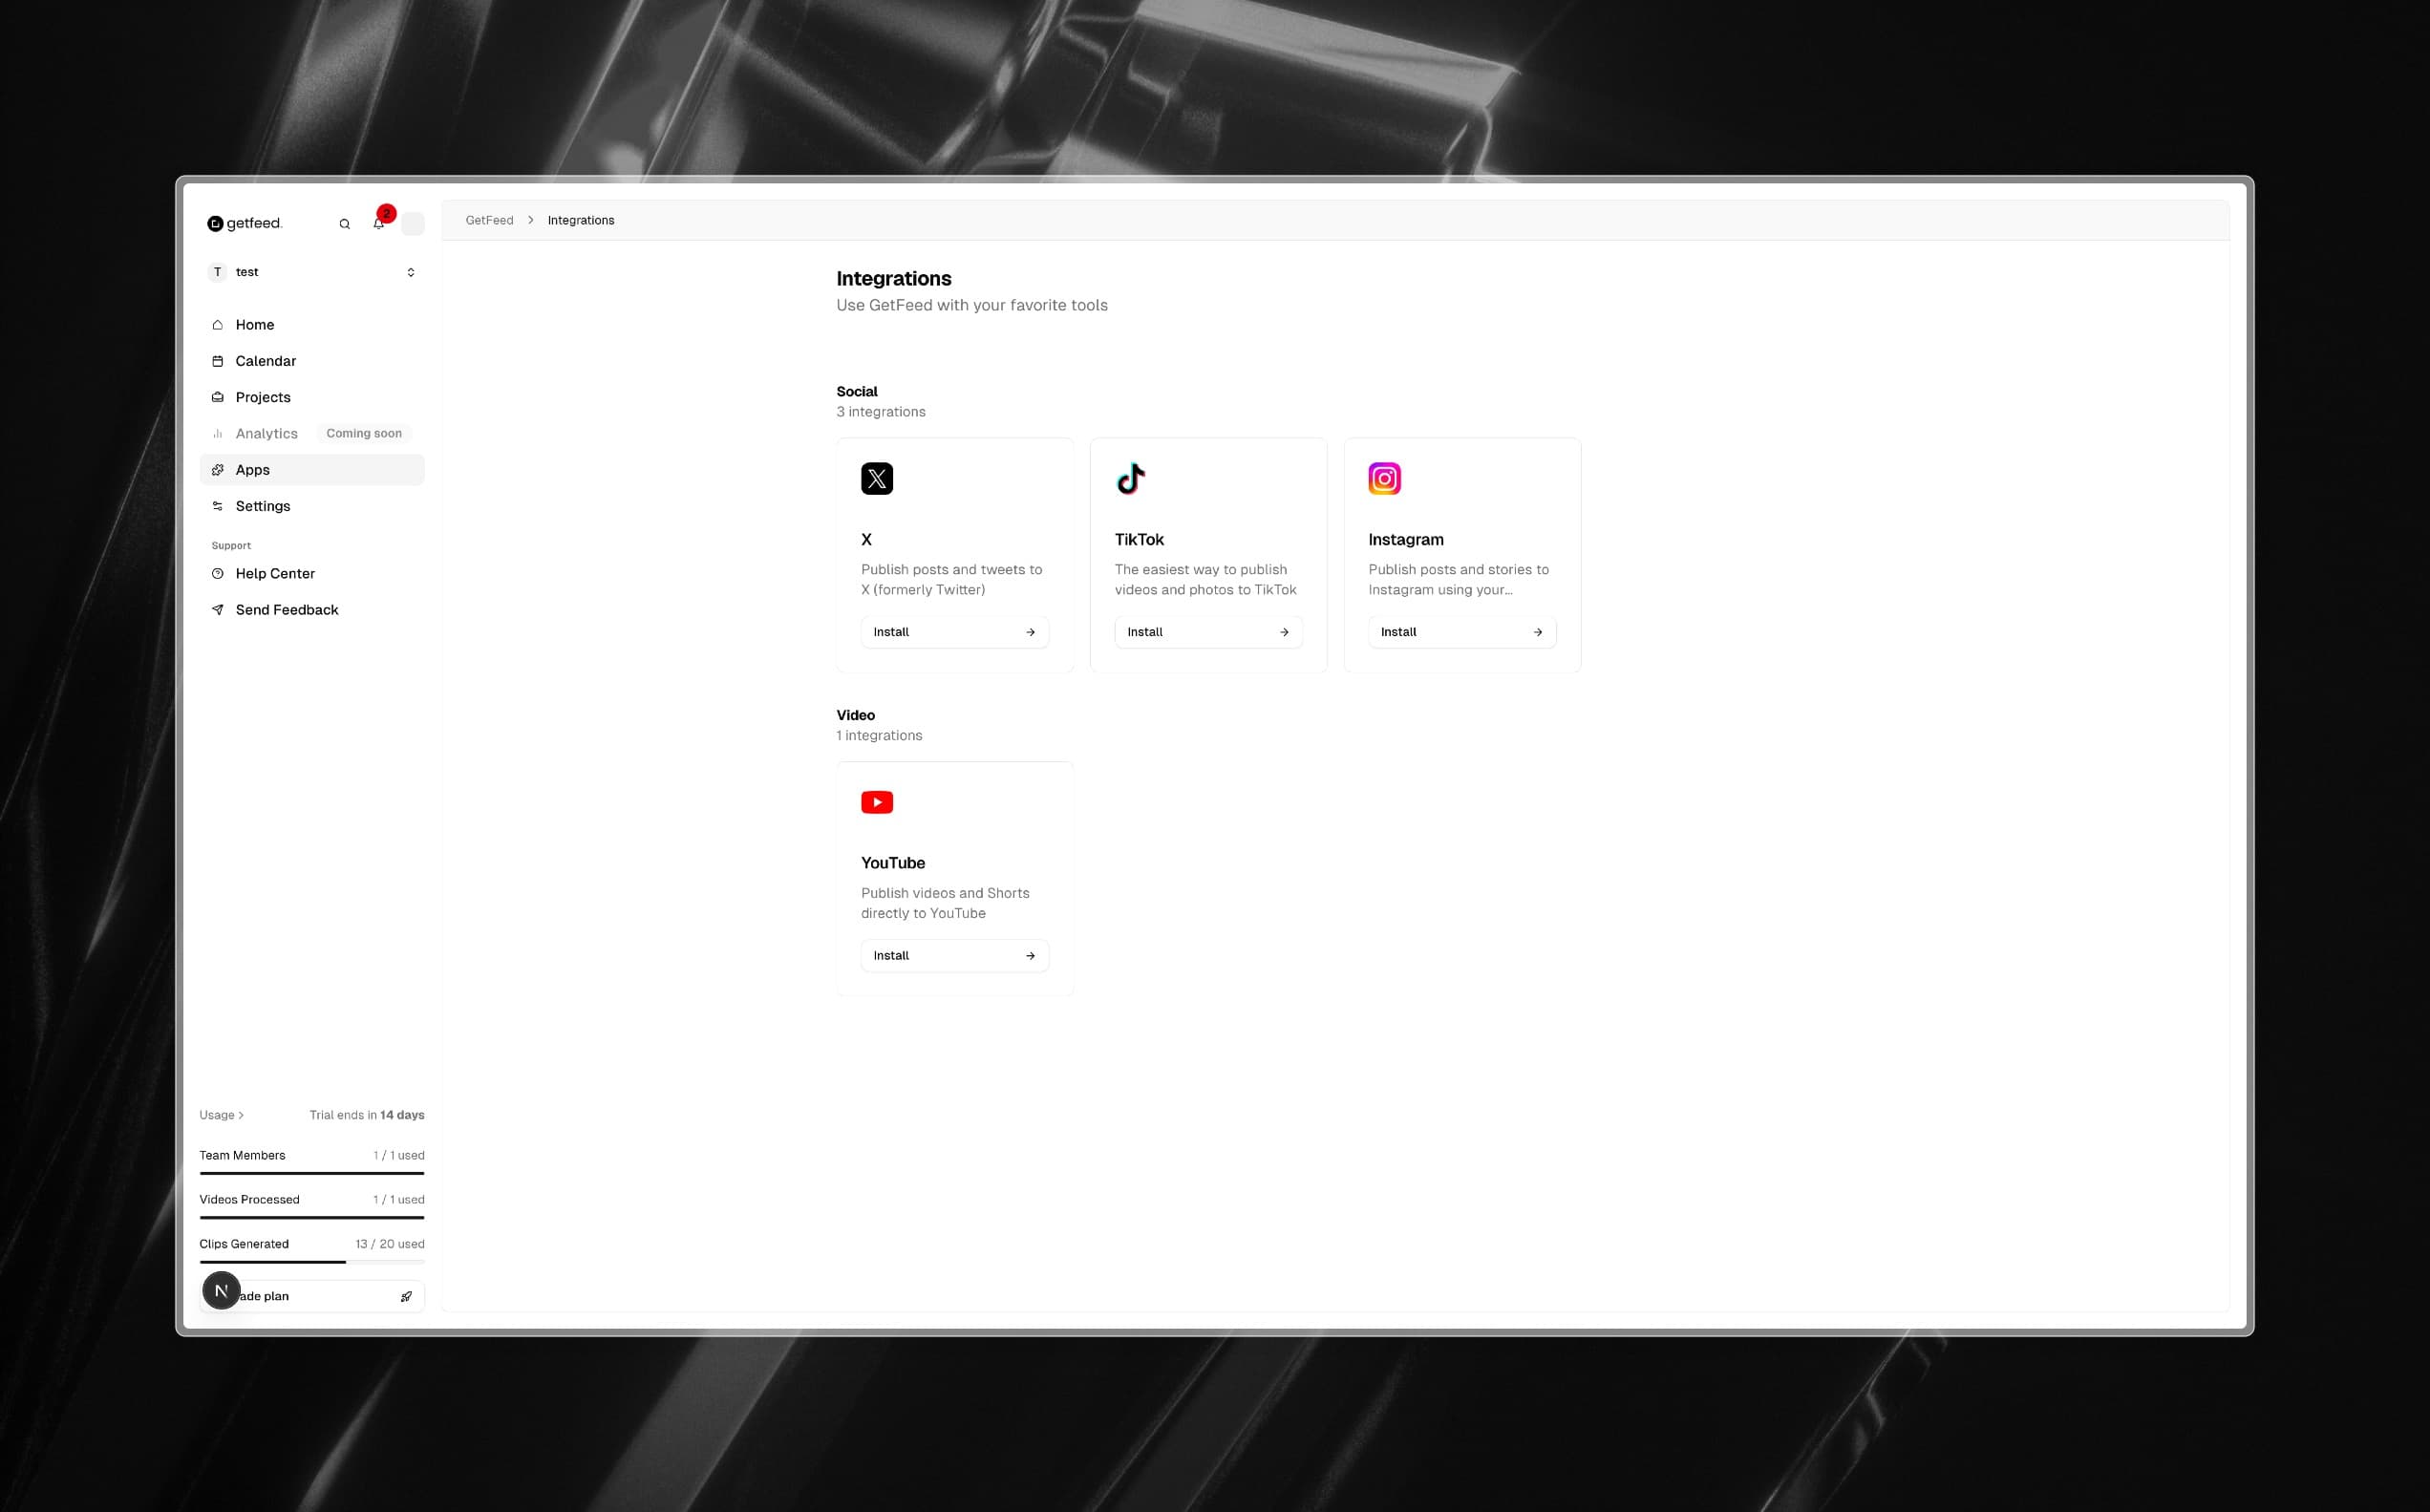Open the Calendar icon in the sidebar
Viewport: 2430px width, 1512px height.
tap(218, 360)
